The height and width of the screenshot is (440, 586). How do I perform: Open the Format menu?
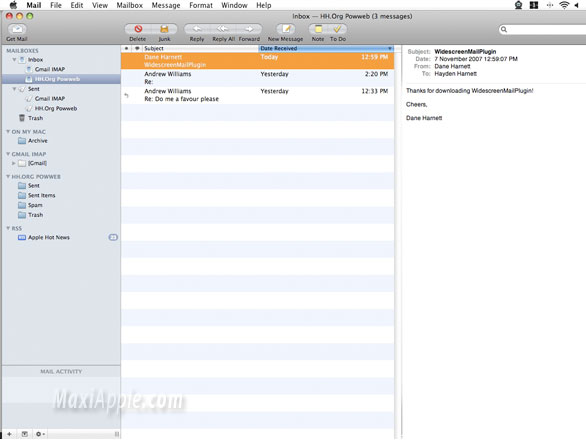[201, 5]
